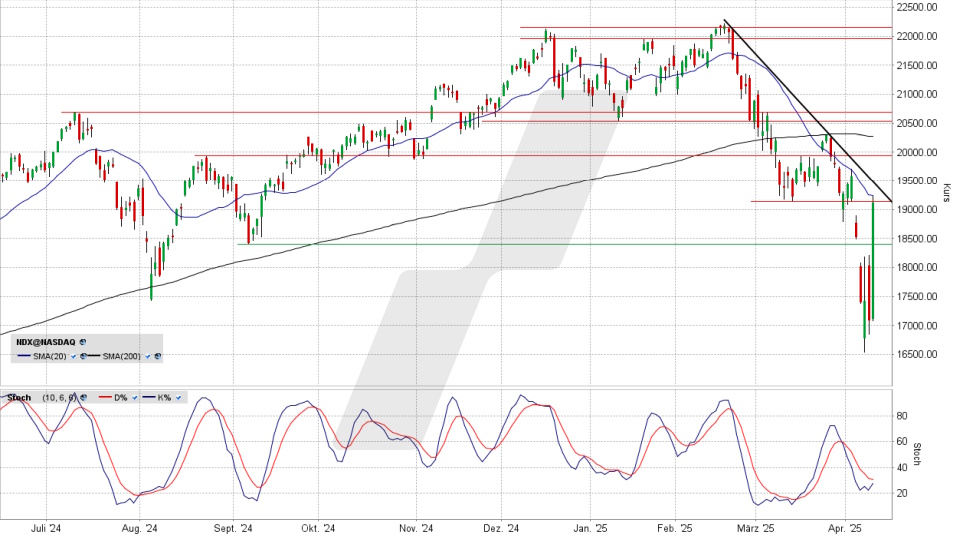The image size is (960, 540).
Task: Click the 40 stochastic axis label
Action: (x=902, y=468)
